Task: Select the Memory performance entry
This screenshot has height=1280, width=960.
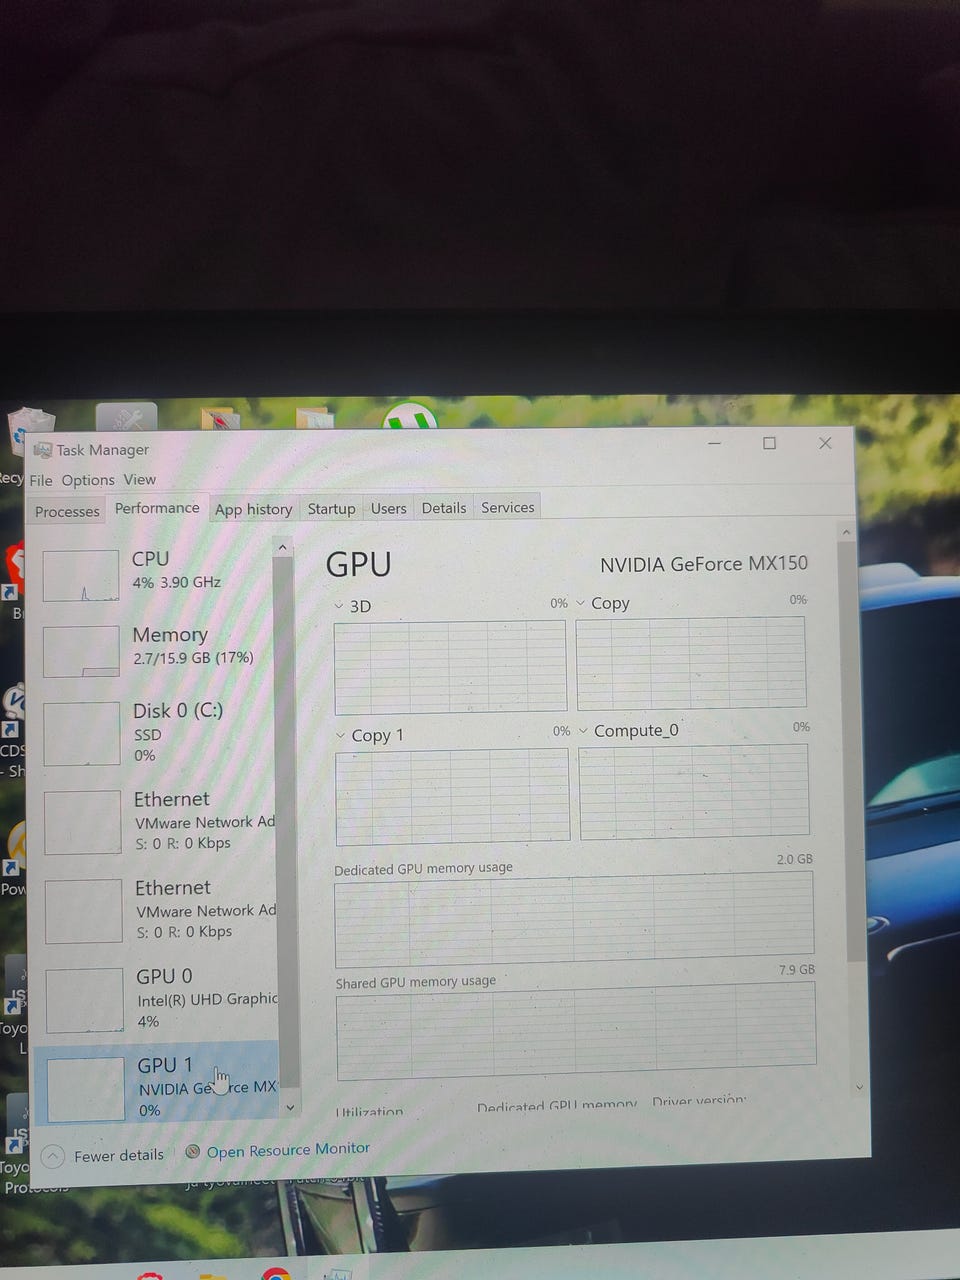Action: coord(158,650)
